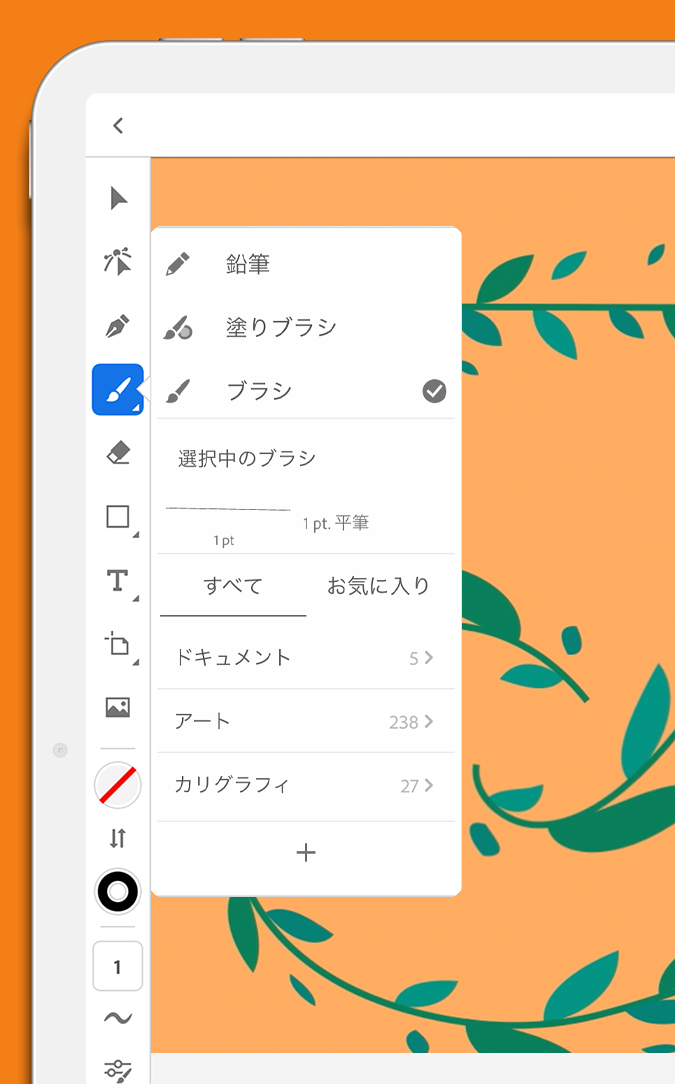Open the アート brush category

click(x=306, y=721)
